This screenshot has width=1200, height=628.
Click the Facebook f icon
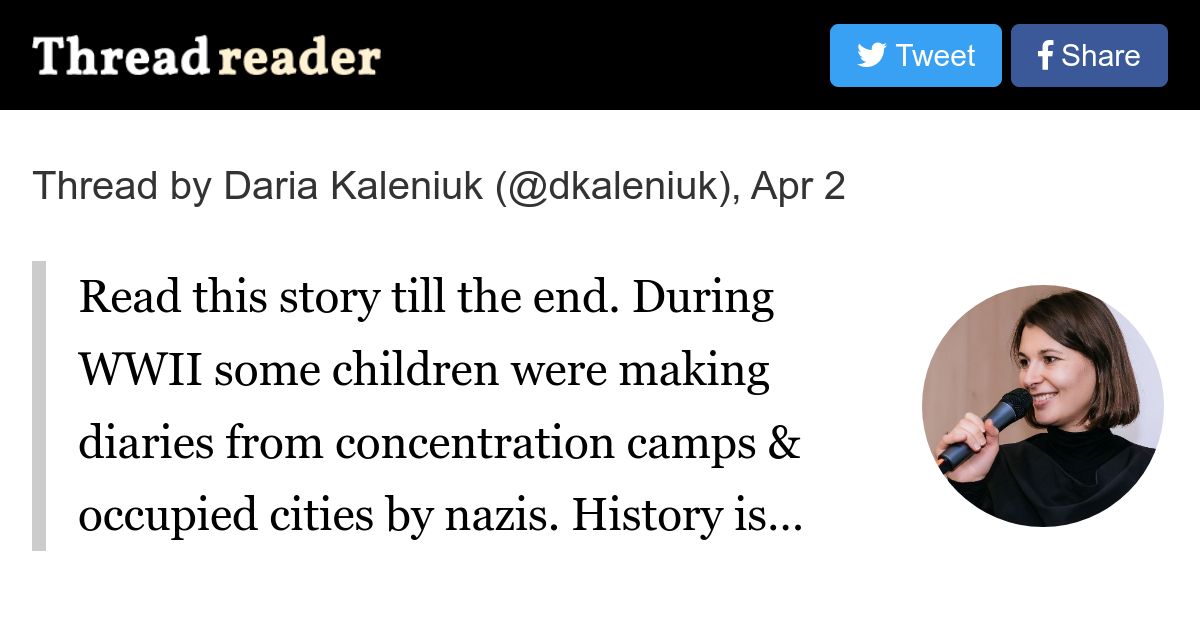[x=1045, y=55]
